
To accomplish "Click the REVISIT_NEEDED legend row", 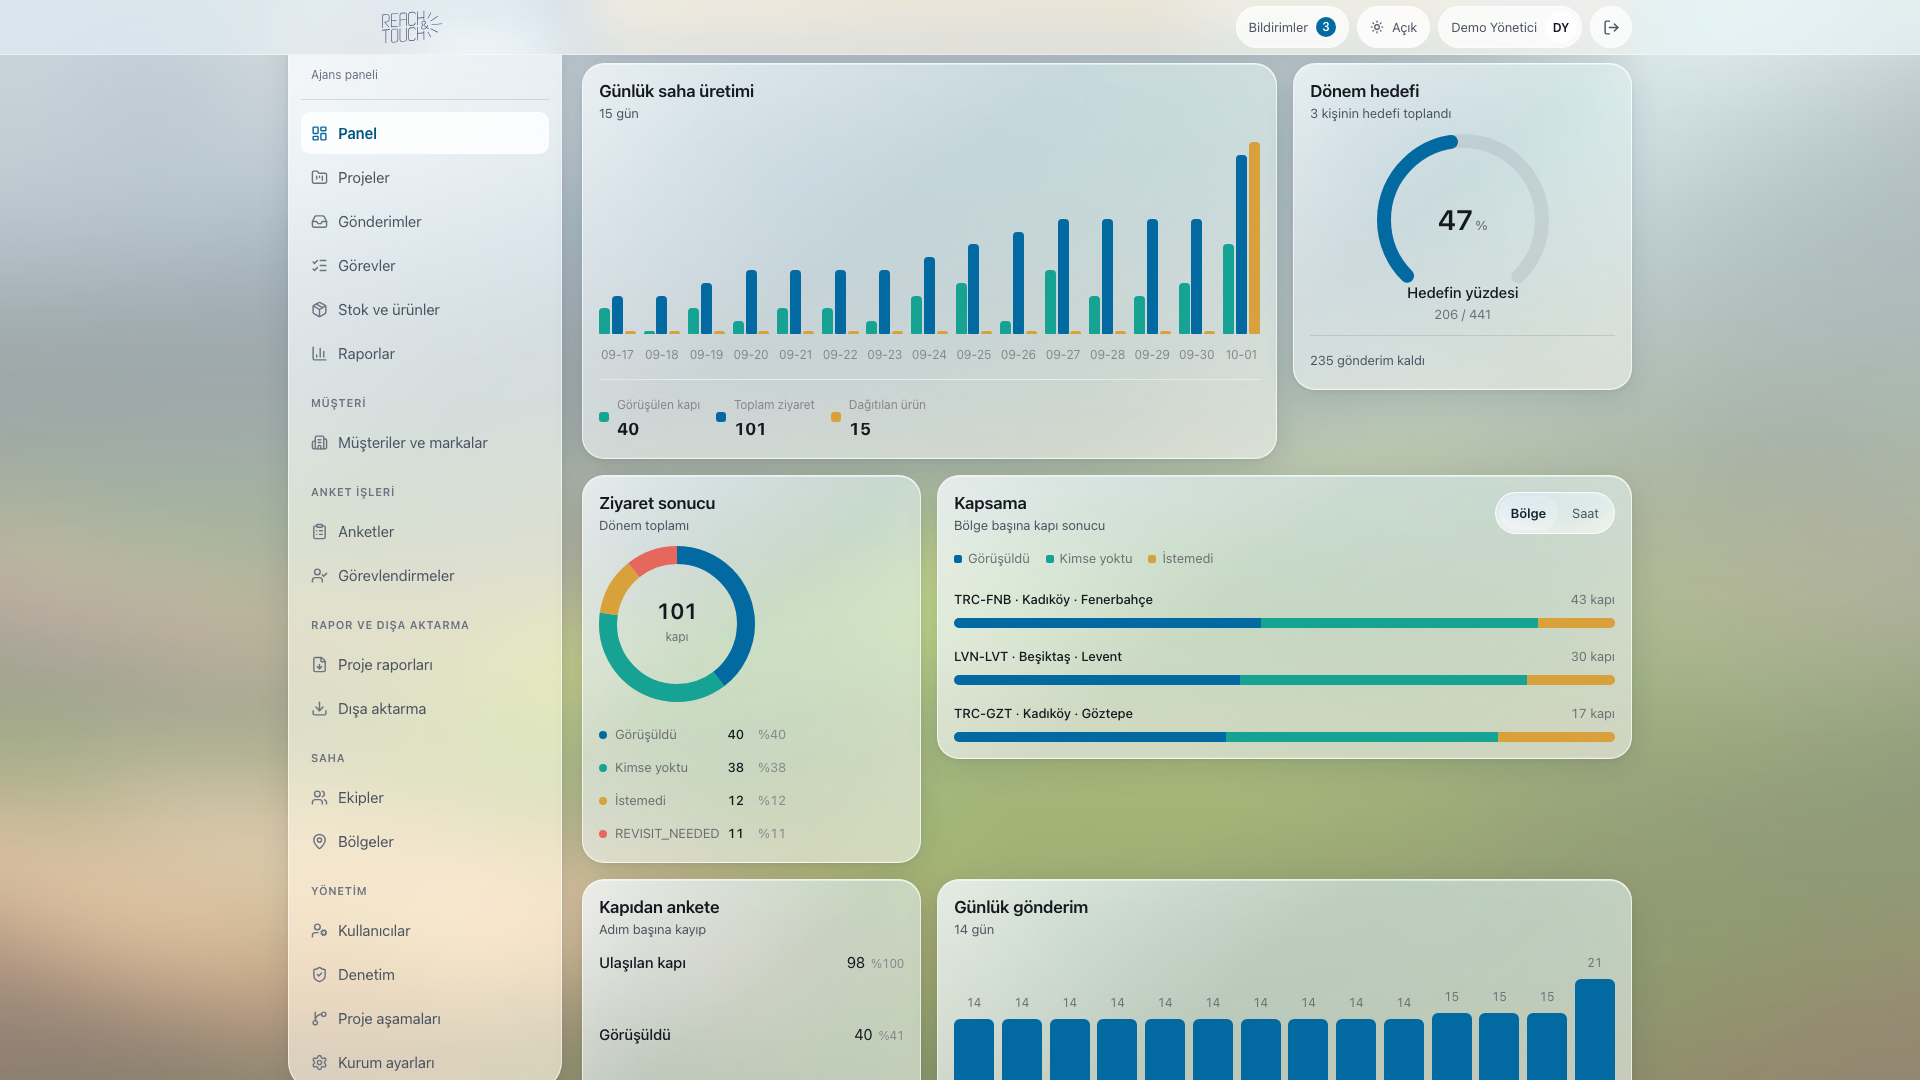I will click(692, 833).
